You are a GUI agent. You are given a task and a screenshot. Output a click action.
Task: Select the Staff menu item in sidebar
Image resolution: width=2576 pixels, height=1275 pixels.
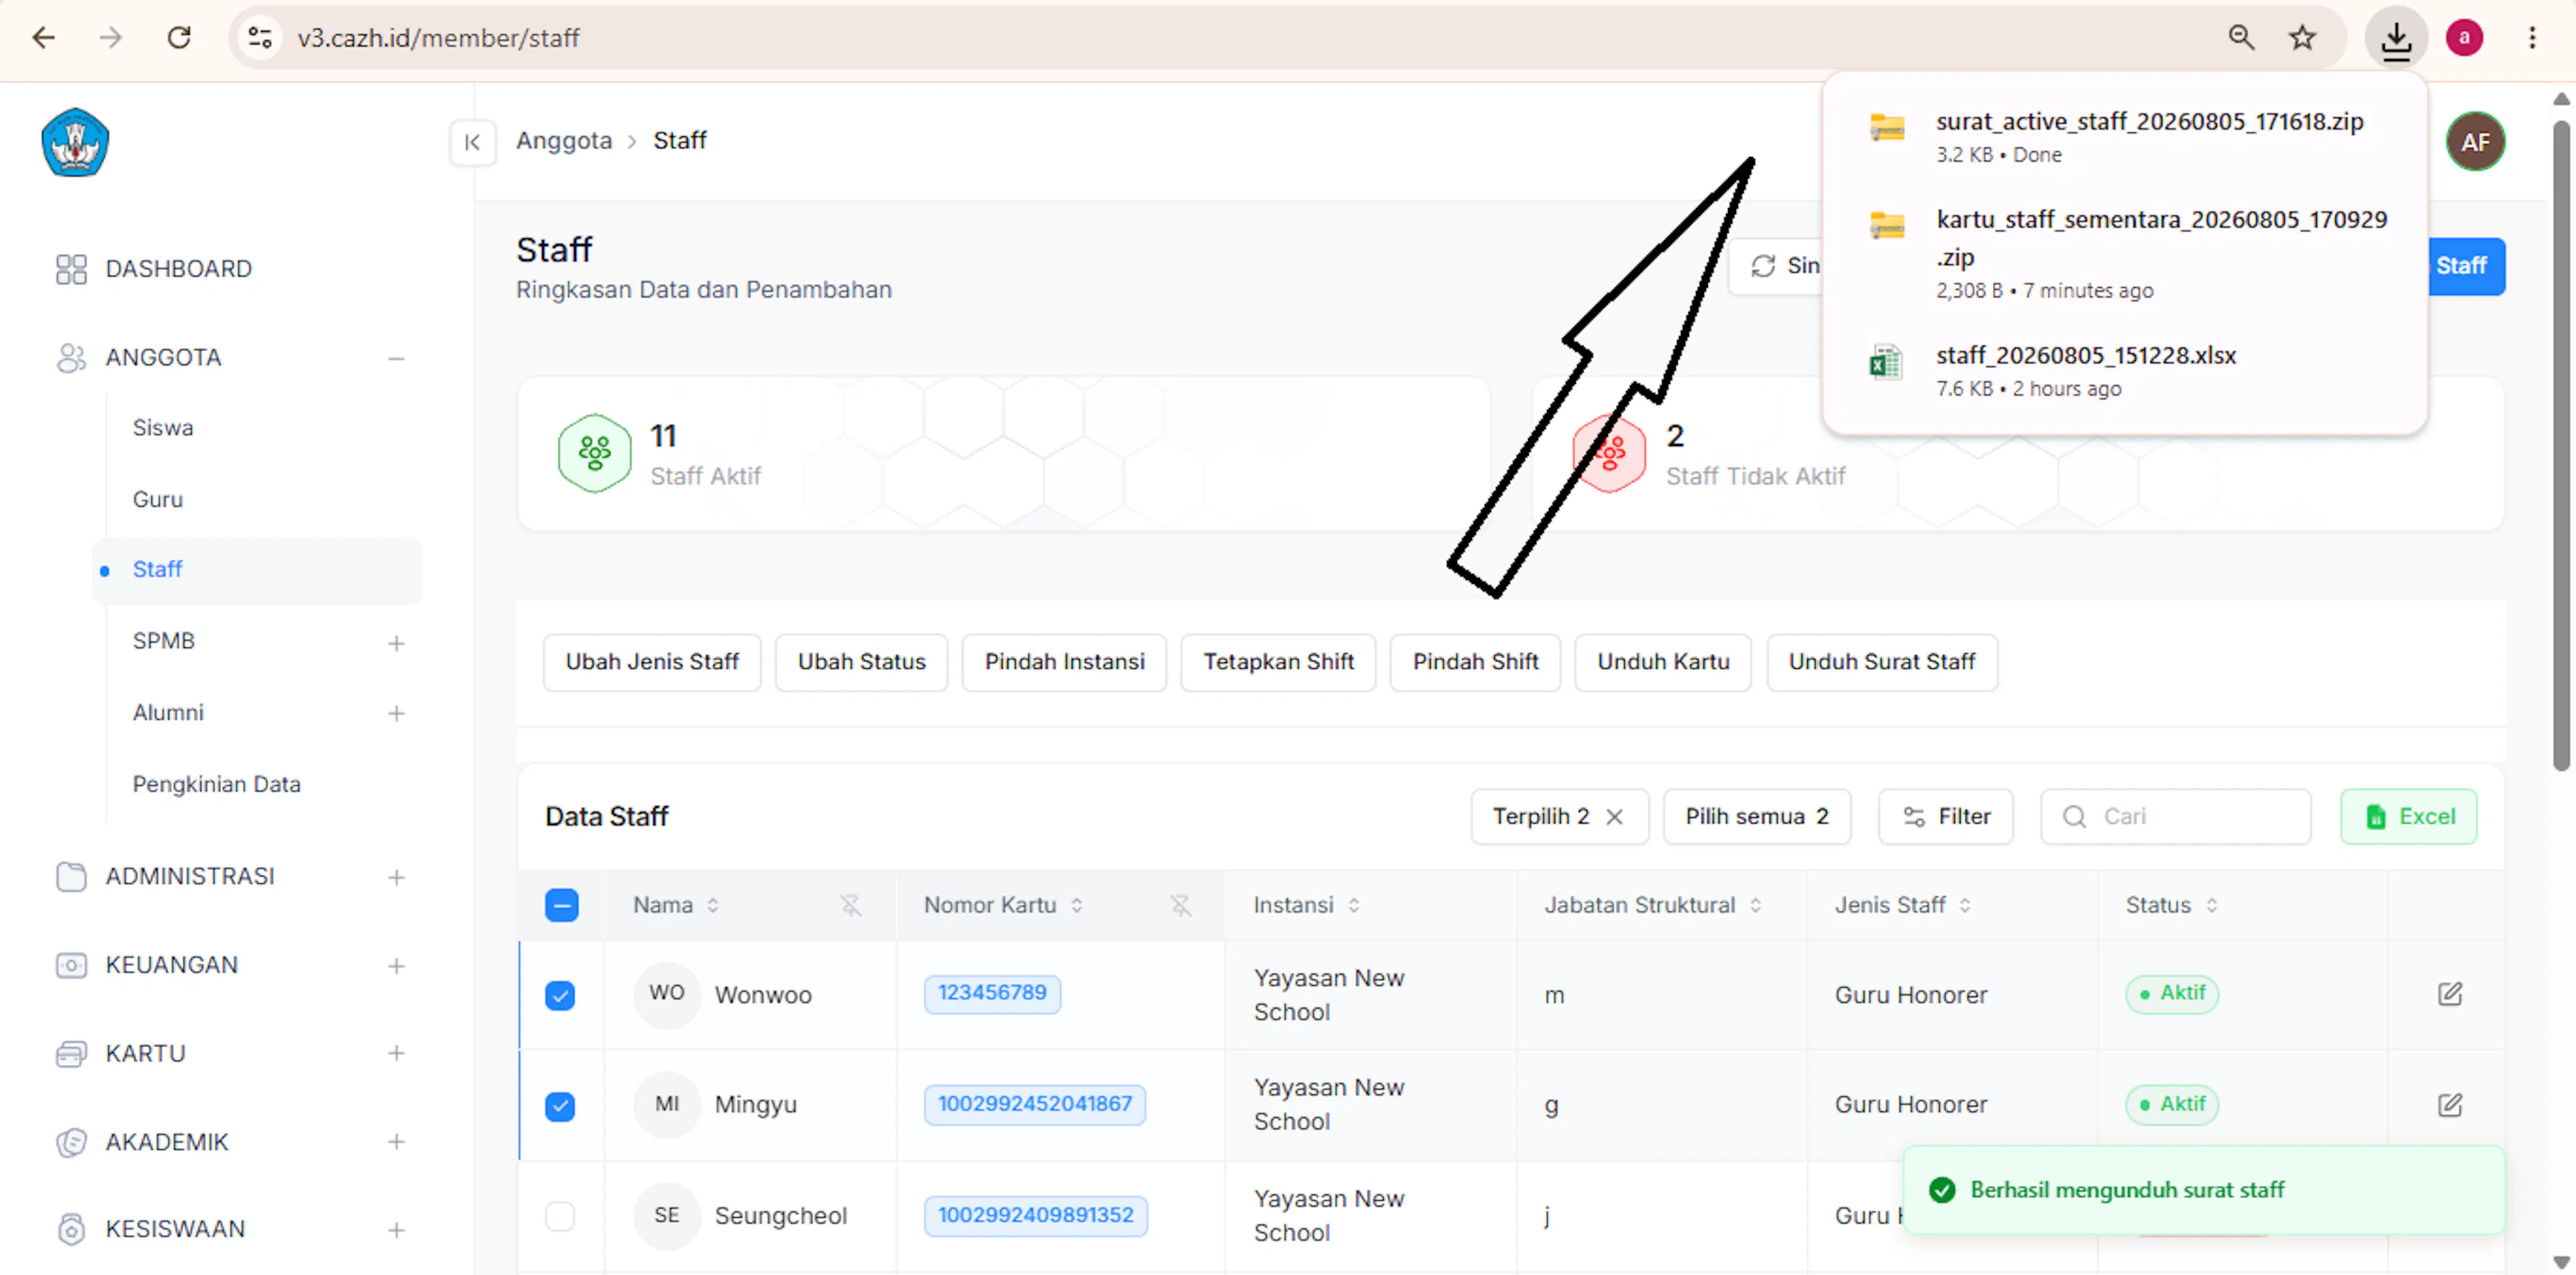[257, 570]
